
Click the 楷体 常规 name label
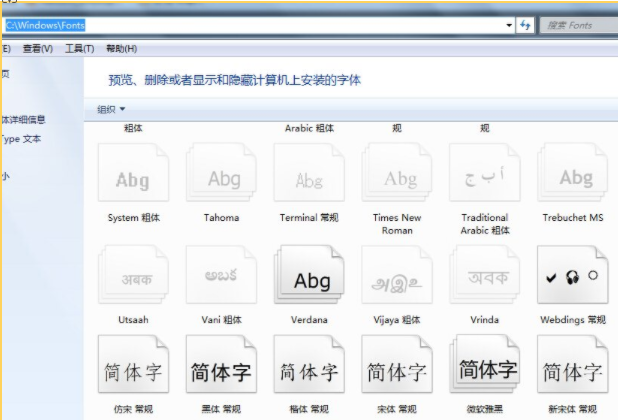click(309, 409)
